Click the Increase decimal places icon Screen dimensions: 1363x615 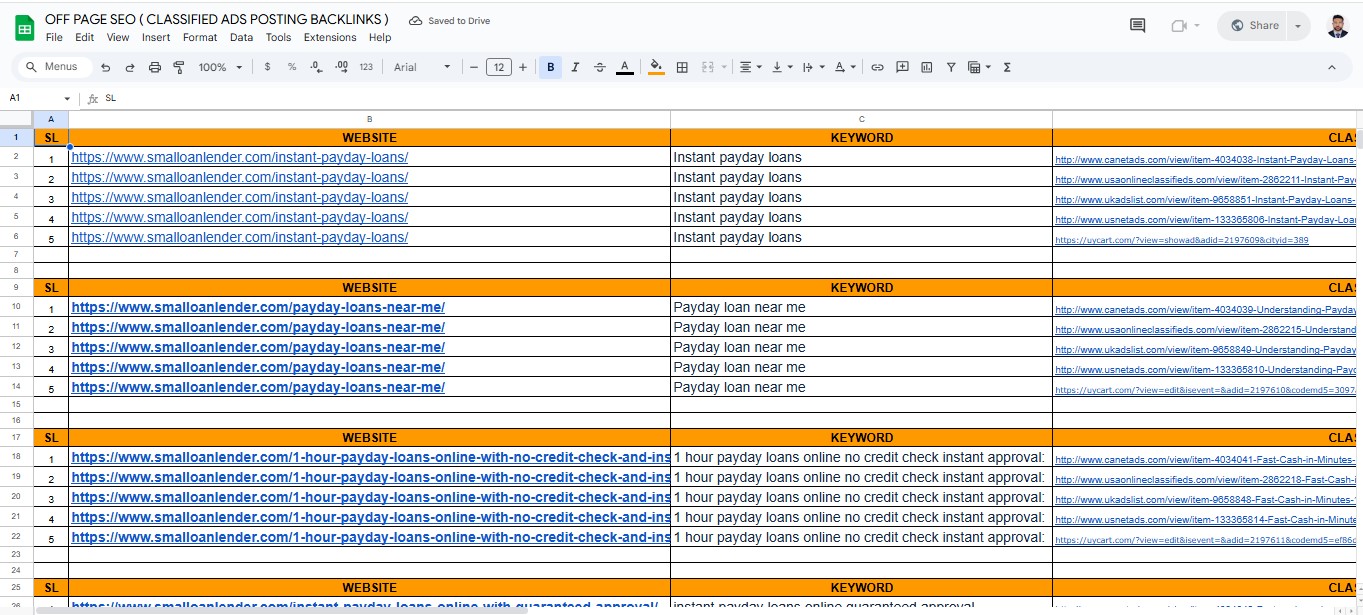[342, 67]
